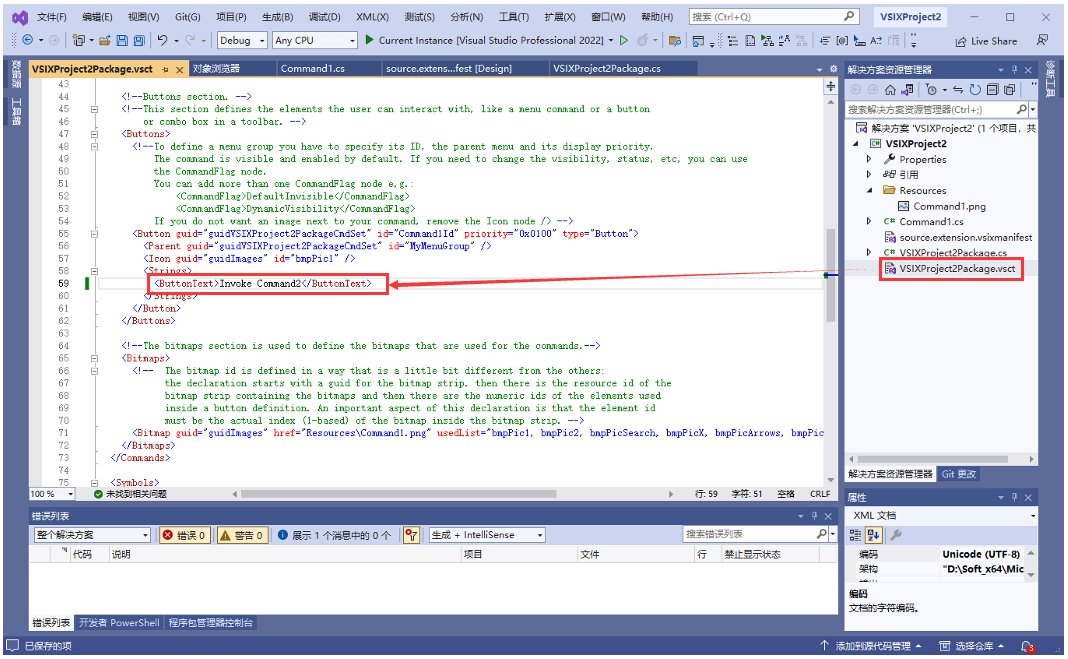Click the New Project icon in the toolbar
The image size is (1068, 659).
point(78,41)
